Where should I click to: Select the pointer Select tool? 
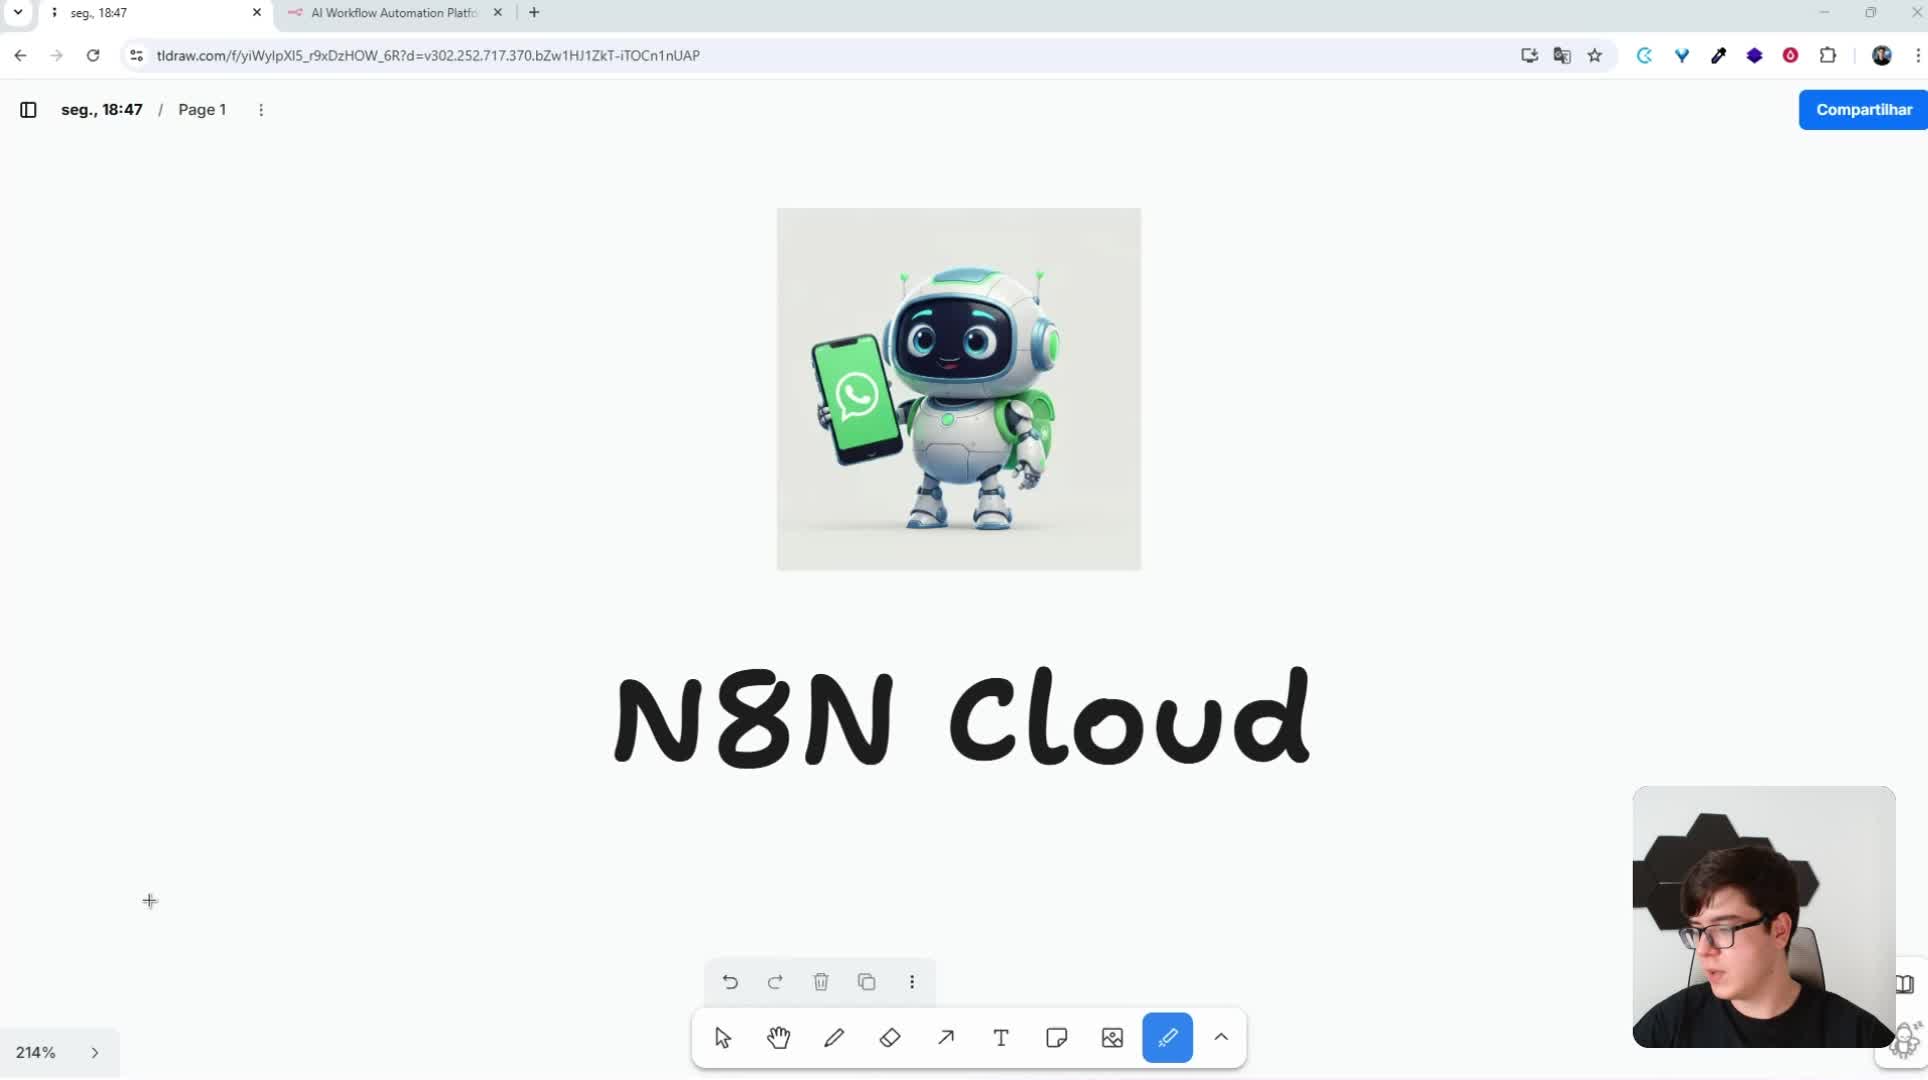723,1038
